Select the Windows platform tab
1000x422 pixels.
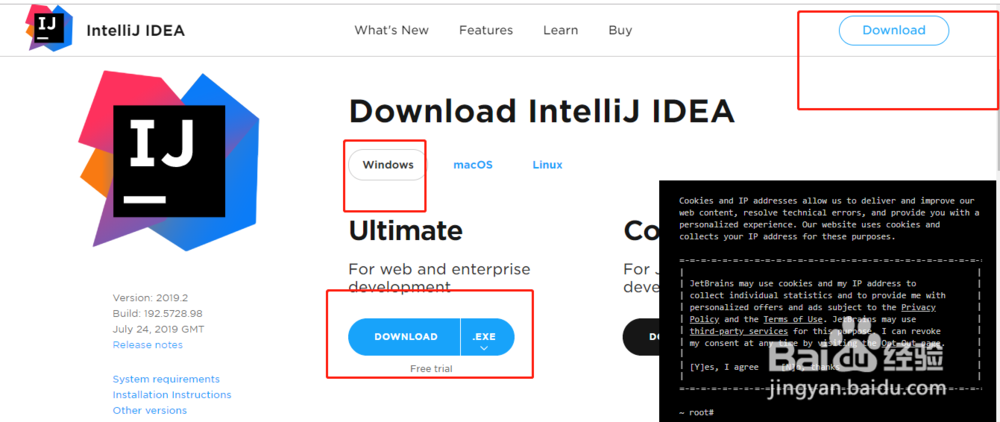pyautogui.click(x=388, y=164)
